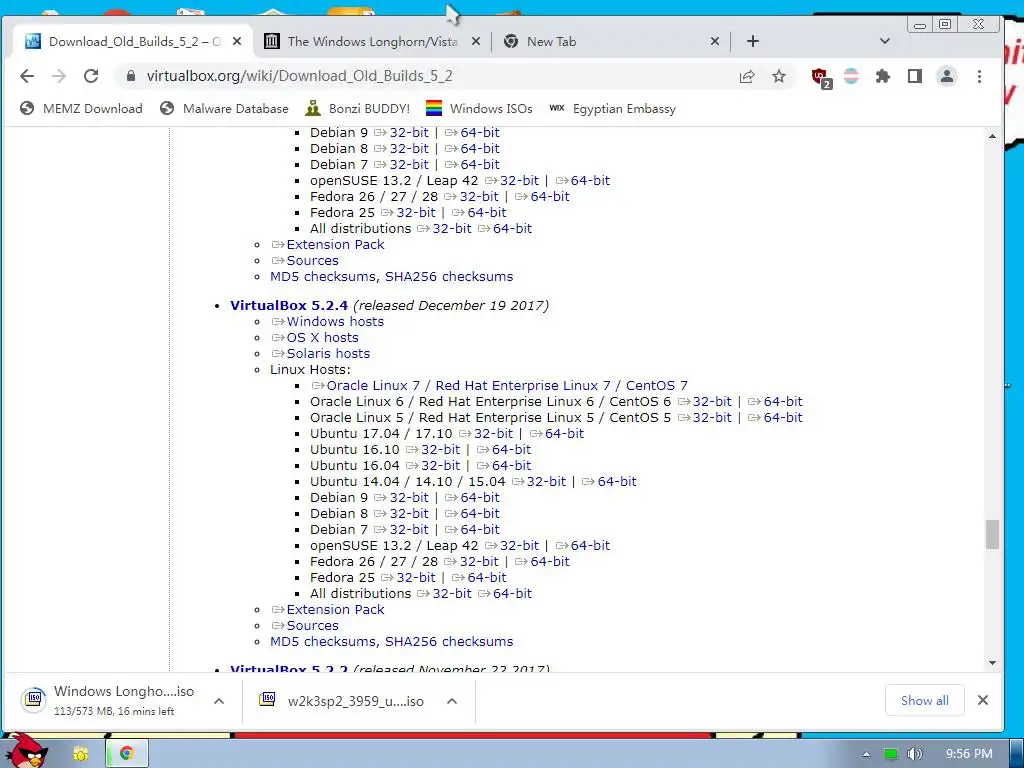1024x768 pixels.
Task: Toggle the browser side panel
Action: pos(915,76)
